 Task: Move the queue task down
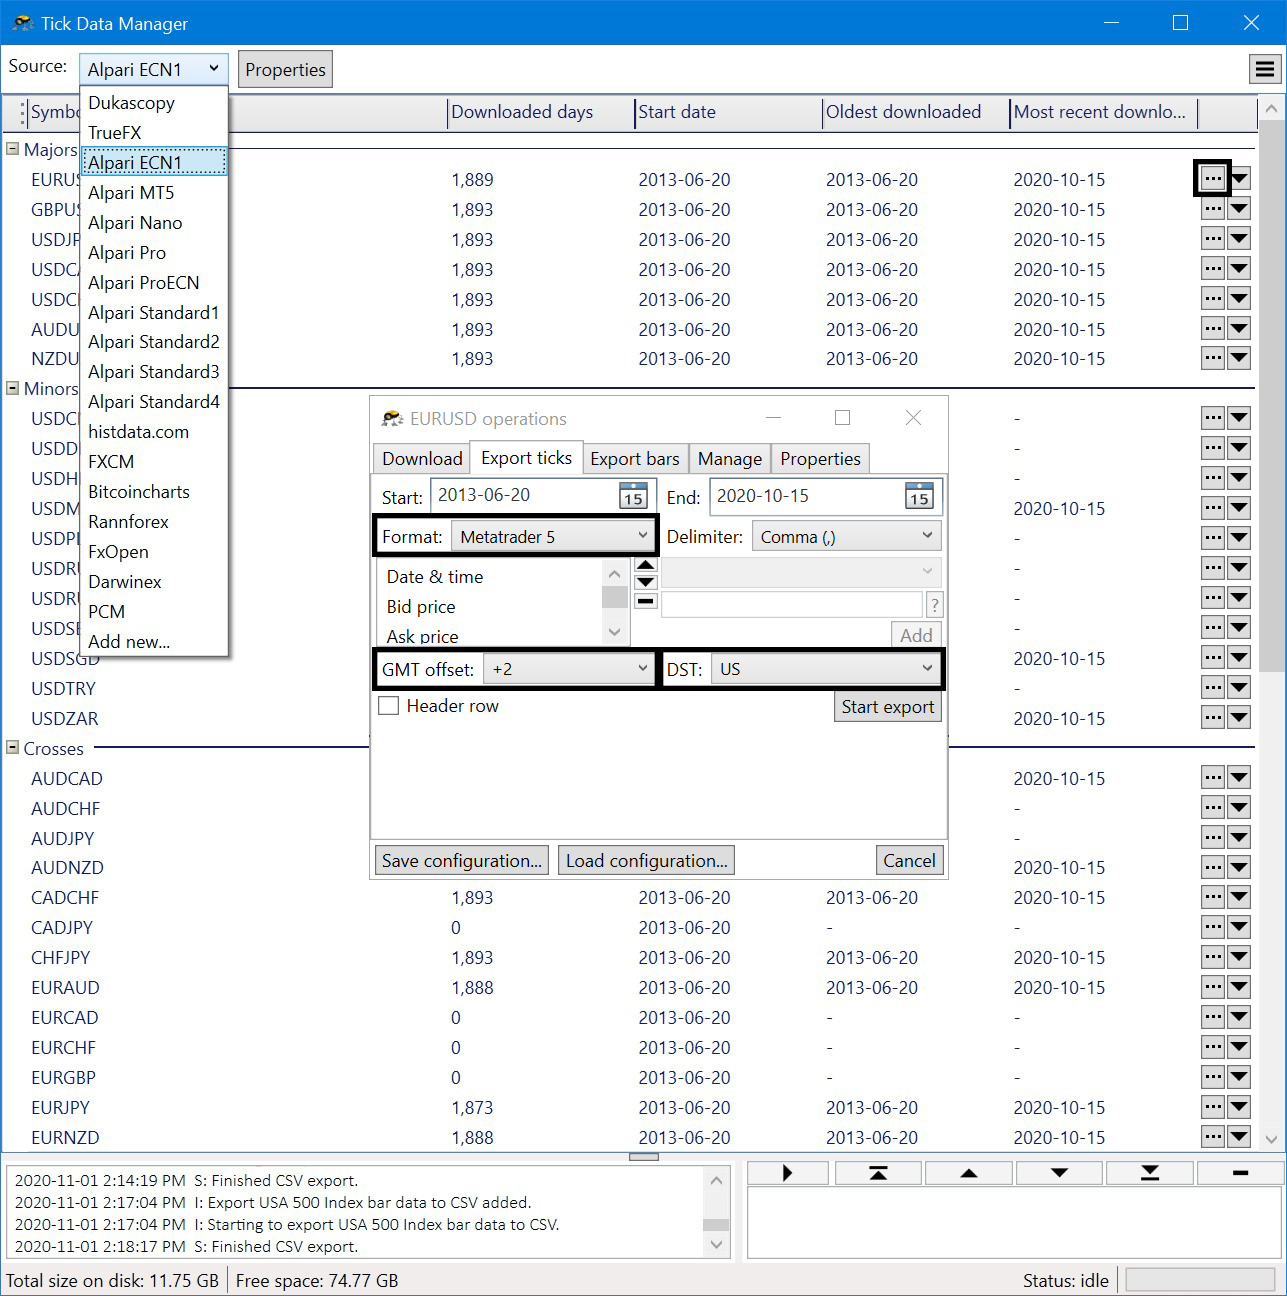click(x=1059, y=1173)
